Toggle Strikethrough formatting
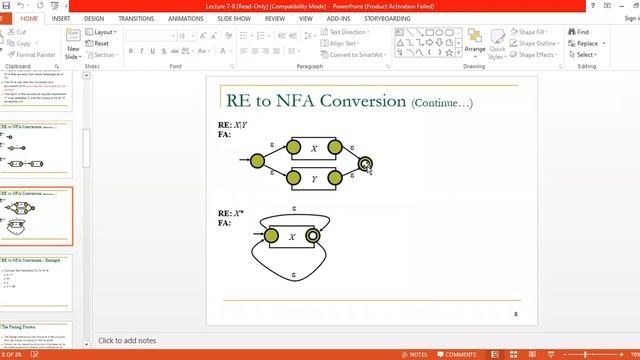640x360 pixels. click(x=174, y=51)
